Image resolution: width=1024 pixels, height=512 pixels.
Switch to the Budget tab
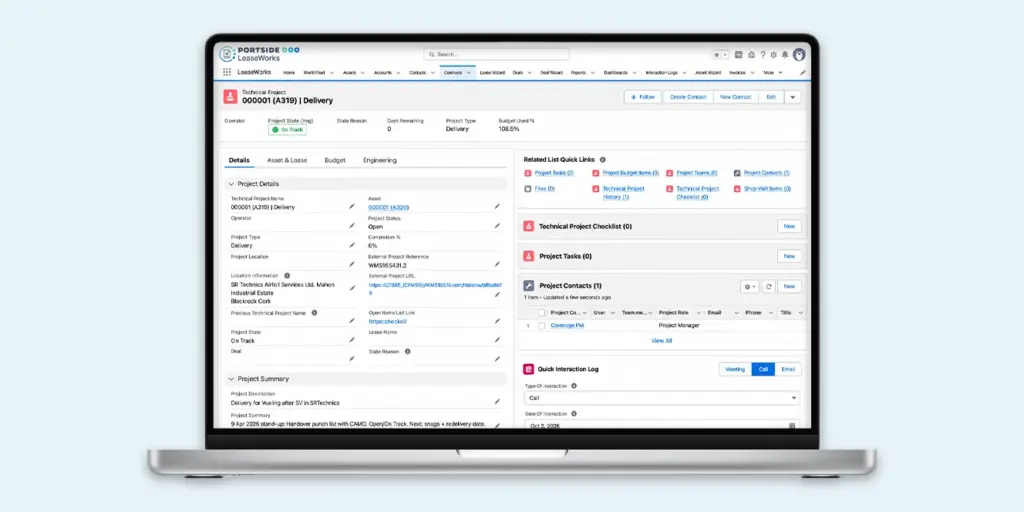pos(335,160)
